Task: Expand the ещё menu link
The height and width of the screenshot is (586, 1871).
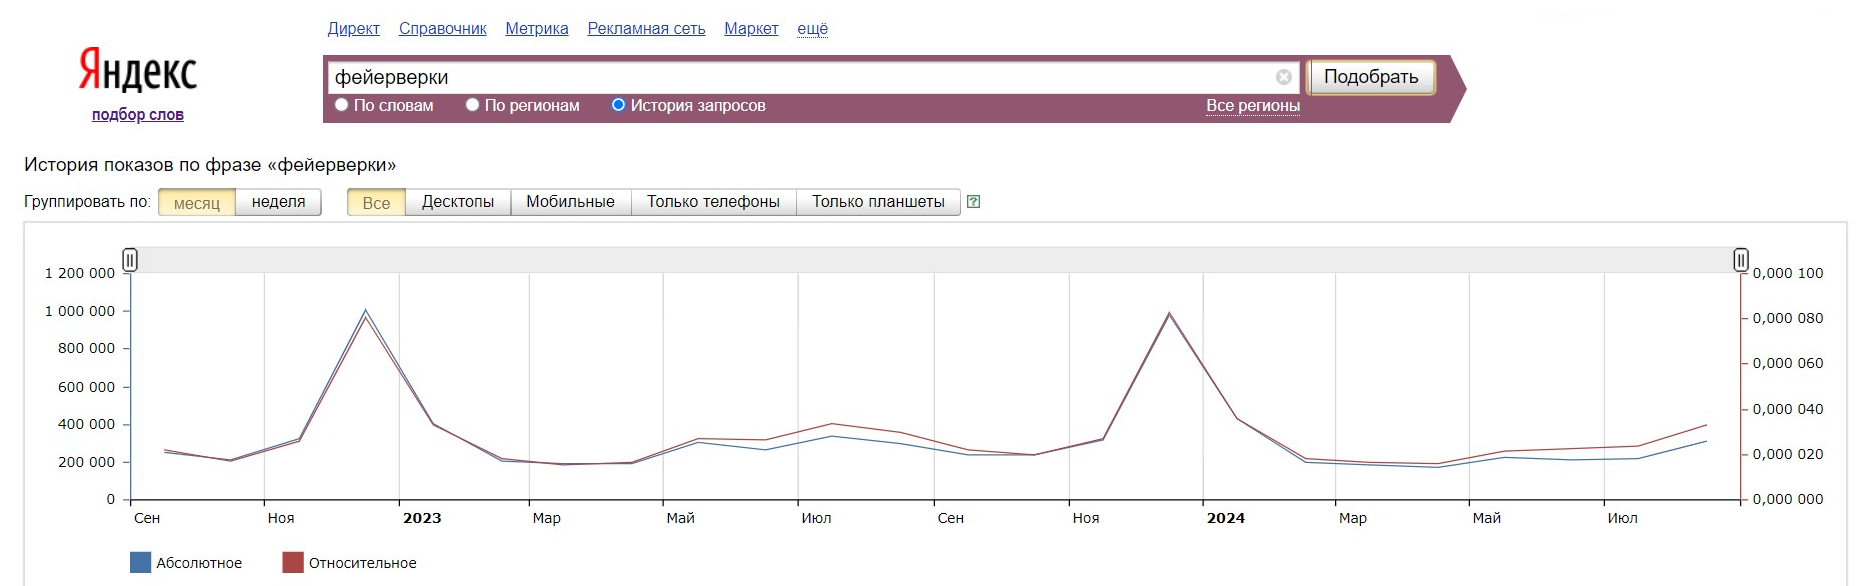Action: click(x=812, y=29)
